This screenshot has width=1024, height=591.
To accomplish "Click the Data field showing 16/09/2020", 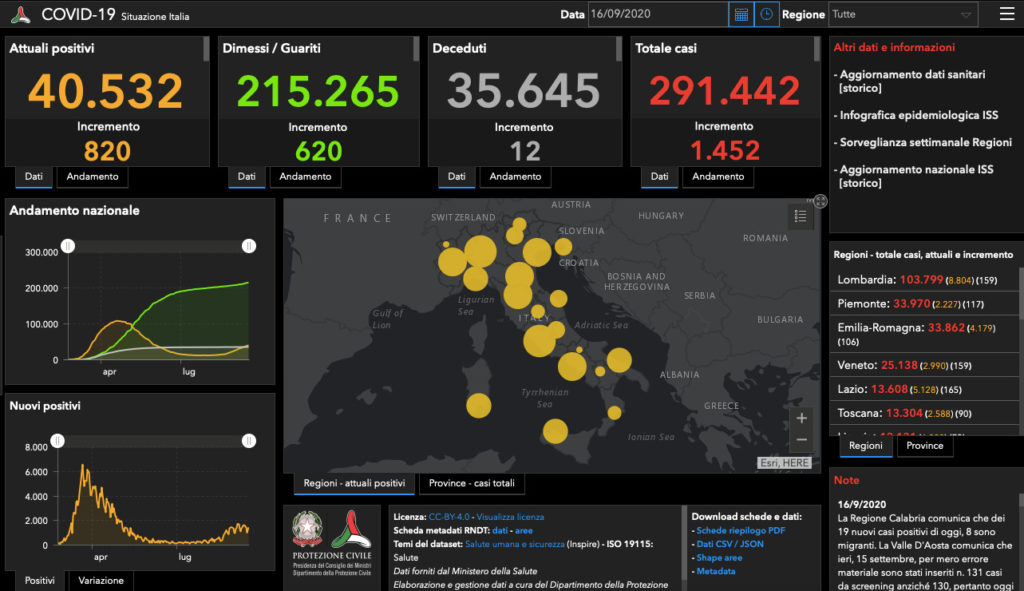I will (657, 15).
